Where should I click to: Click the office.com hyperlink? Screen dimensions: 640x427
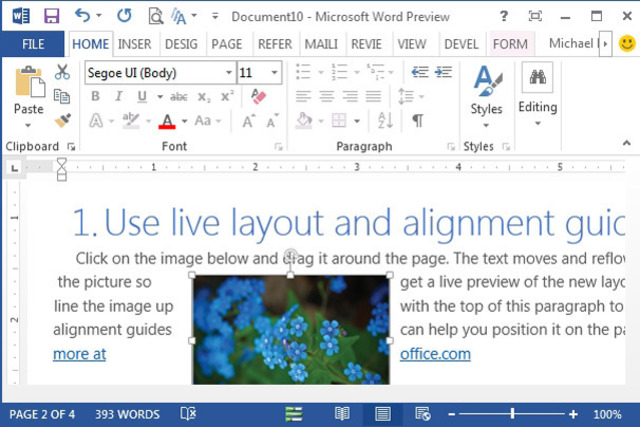(435, 354)
